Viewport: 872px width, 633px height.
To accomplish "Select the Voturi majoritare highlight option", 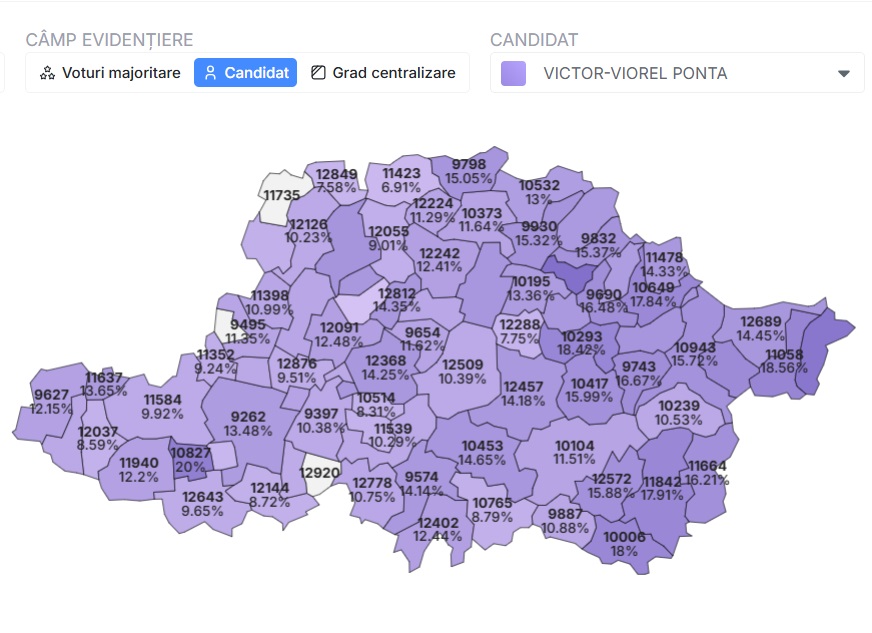I will point(110,73).
